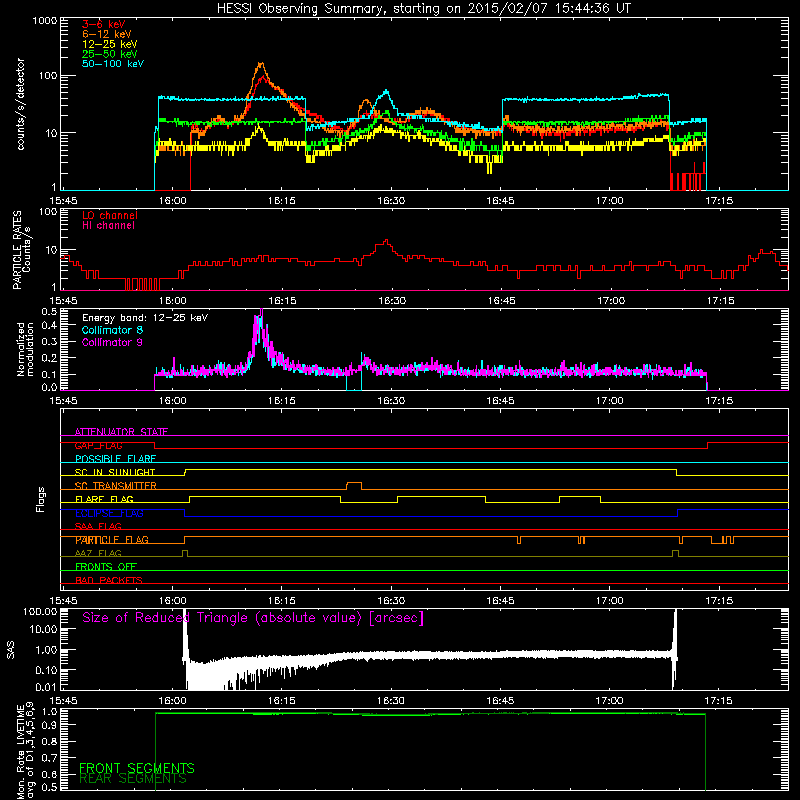This screenshot has width=800, height=800.
Task: Click the HESSI Observing Summary title text
Action: click(423, 9)
